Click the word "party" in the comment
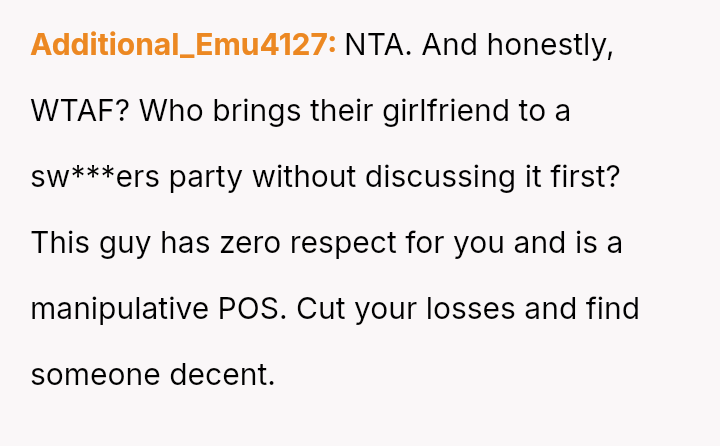 click(206, 177)
